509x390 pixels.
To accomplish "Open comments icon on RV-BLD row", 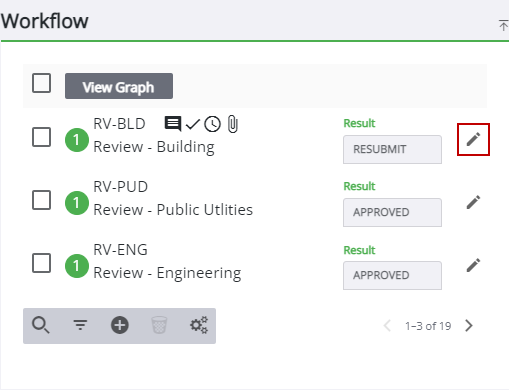I will click(x=173, y=124).
